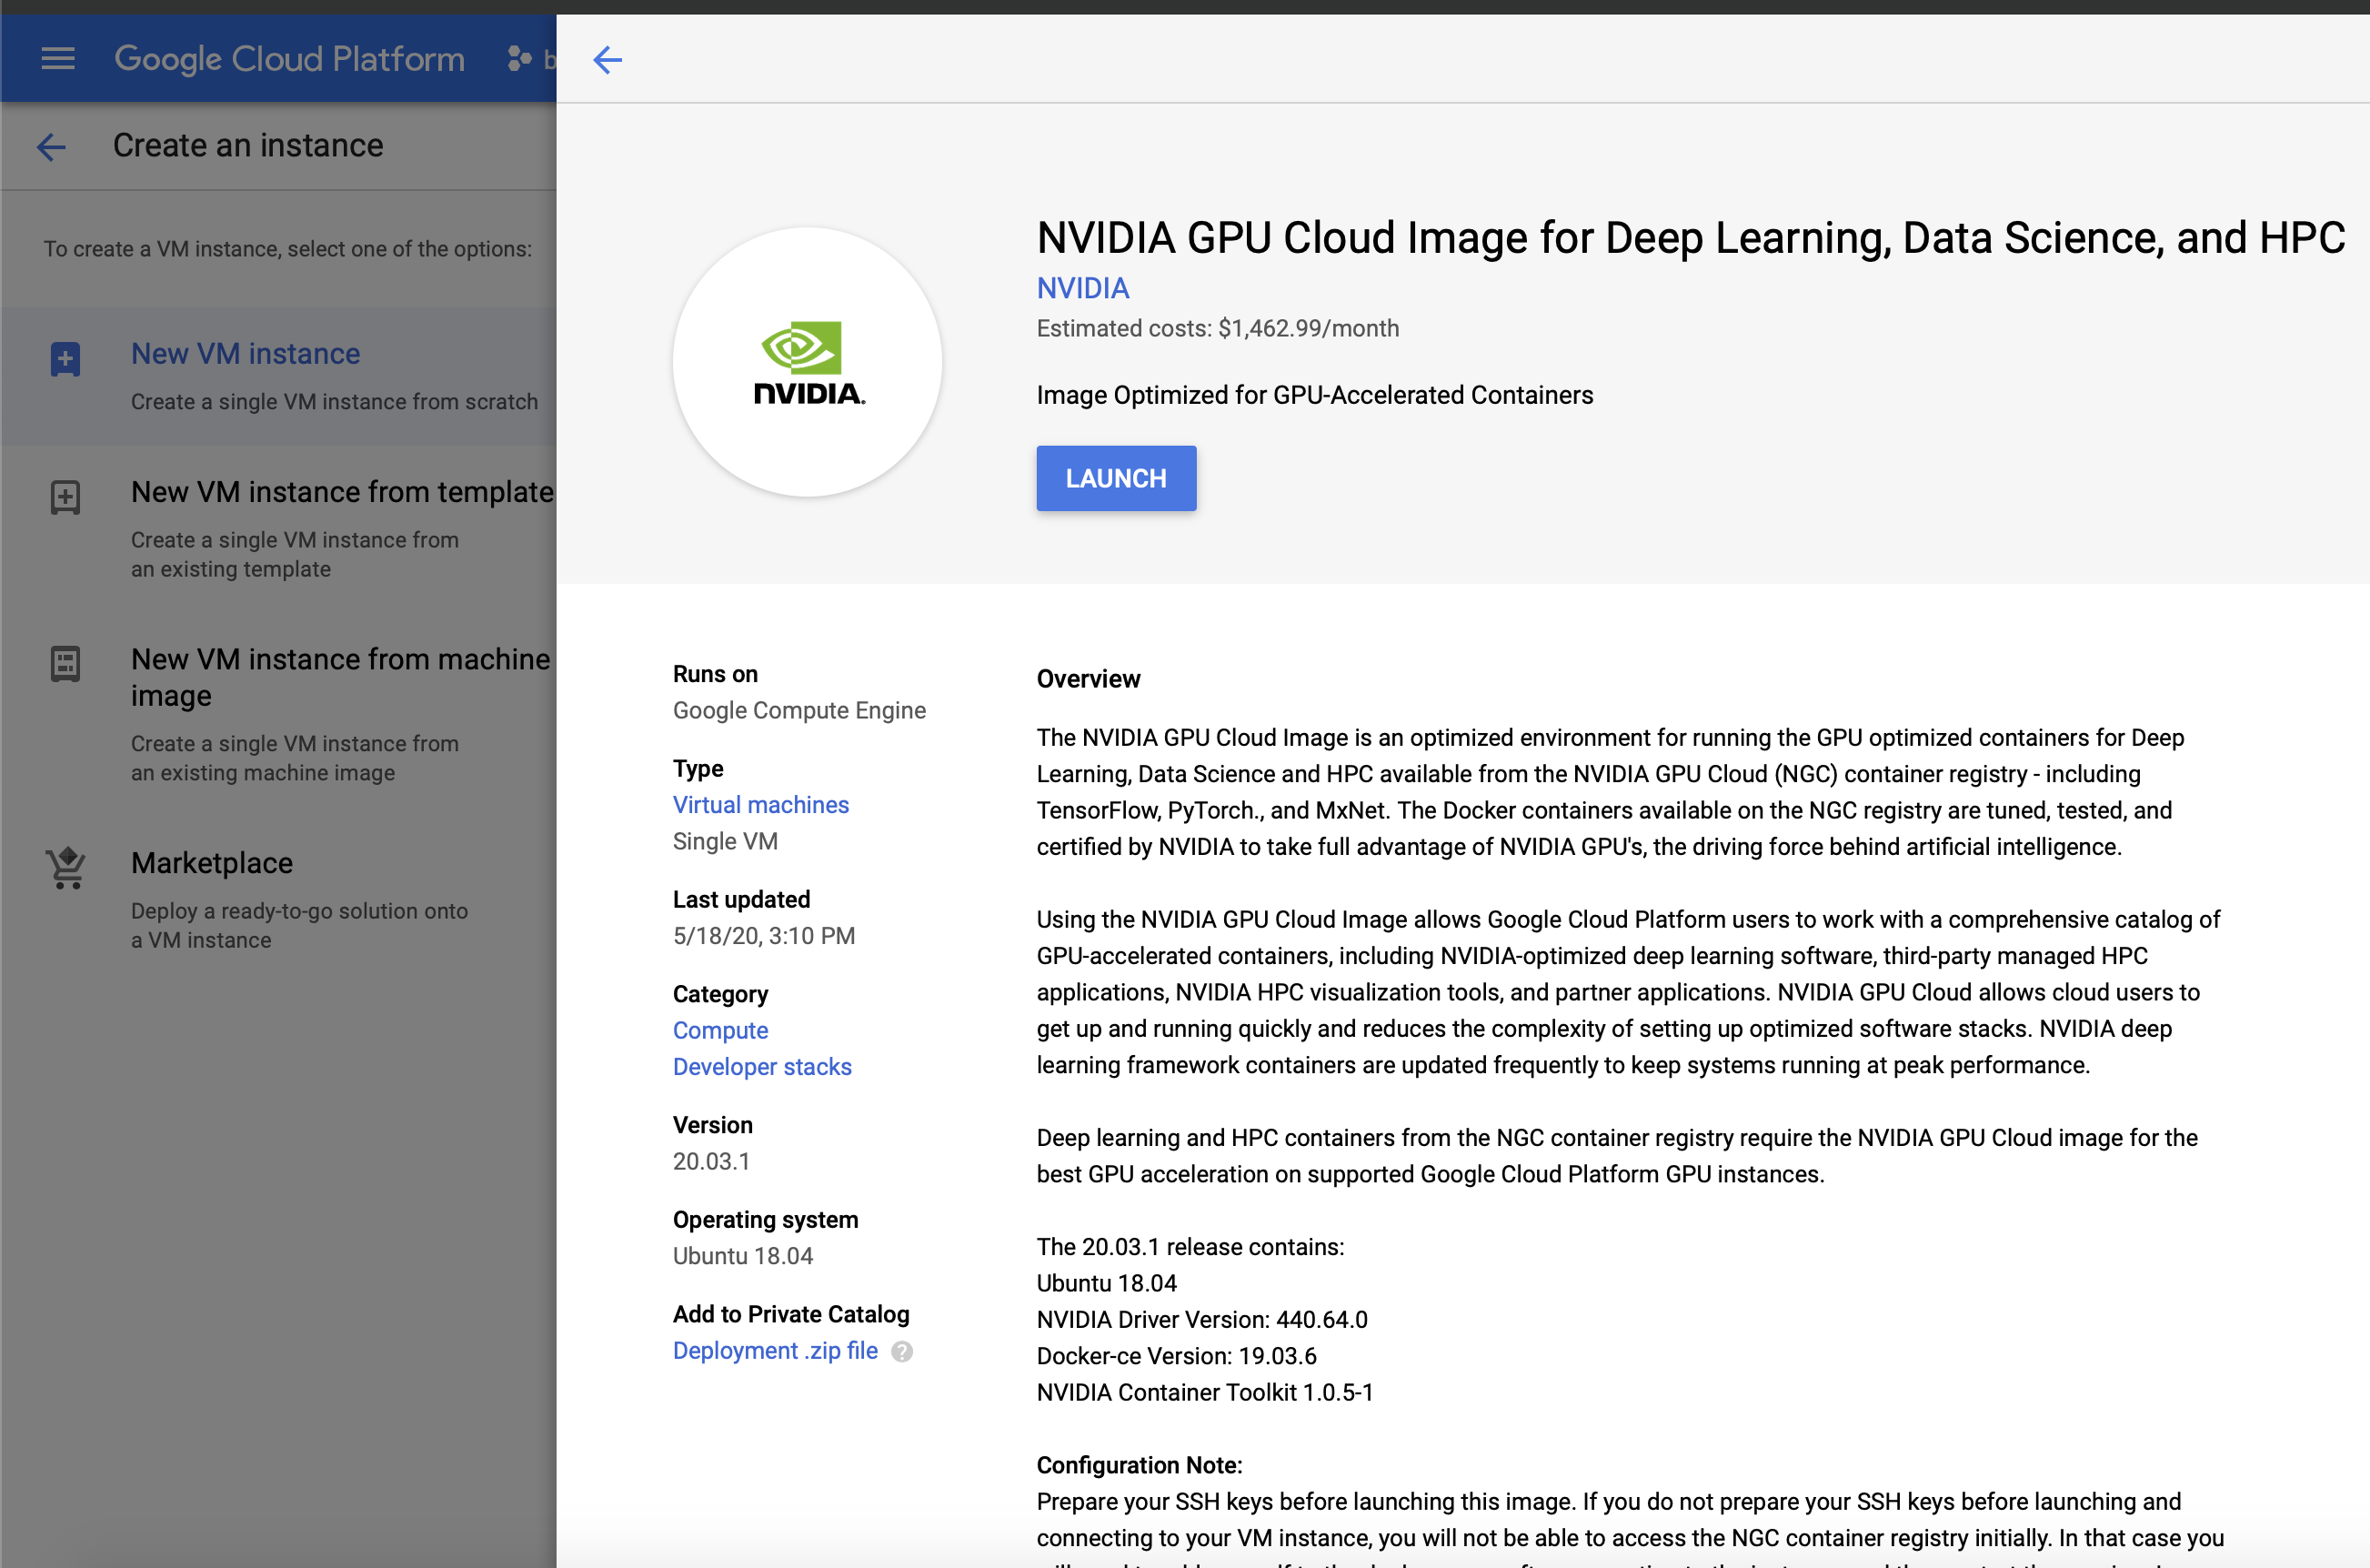This screenshot has height=1568, width=2370.
Task: Download the Deployment .zip file
Action: click(774, 1351)
